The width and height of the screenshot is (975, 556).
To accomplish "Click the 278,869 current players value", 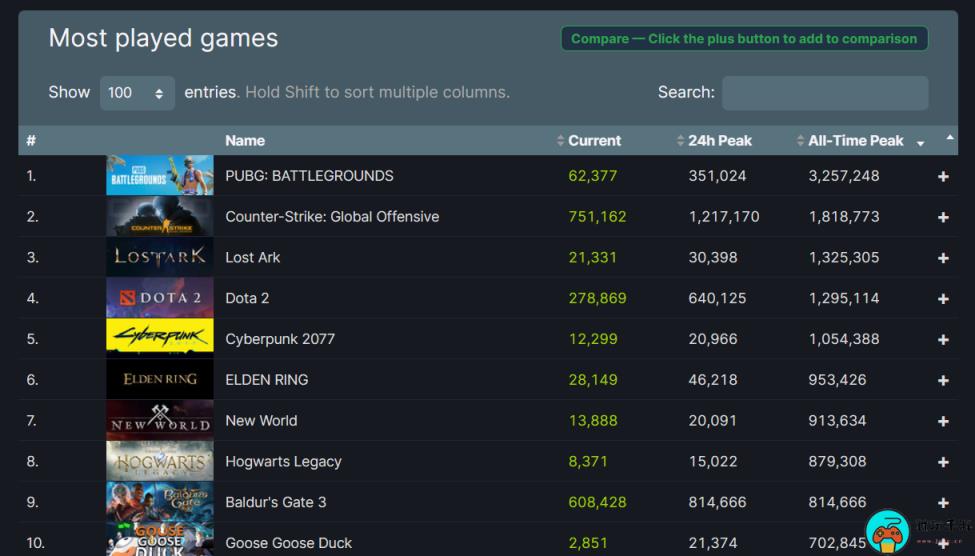I will click(x=597, y=298).
